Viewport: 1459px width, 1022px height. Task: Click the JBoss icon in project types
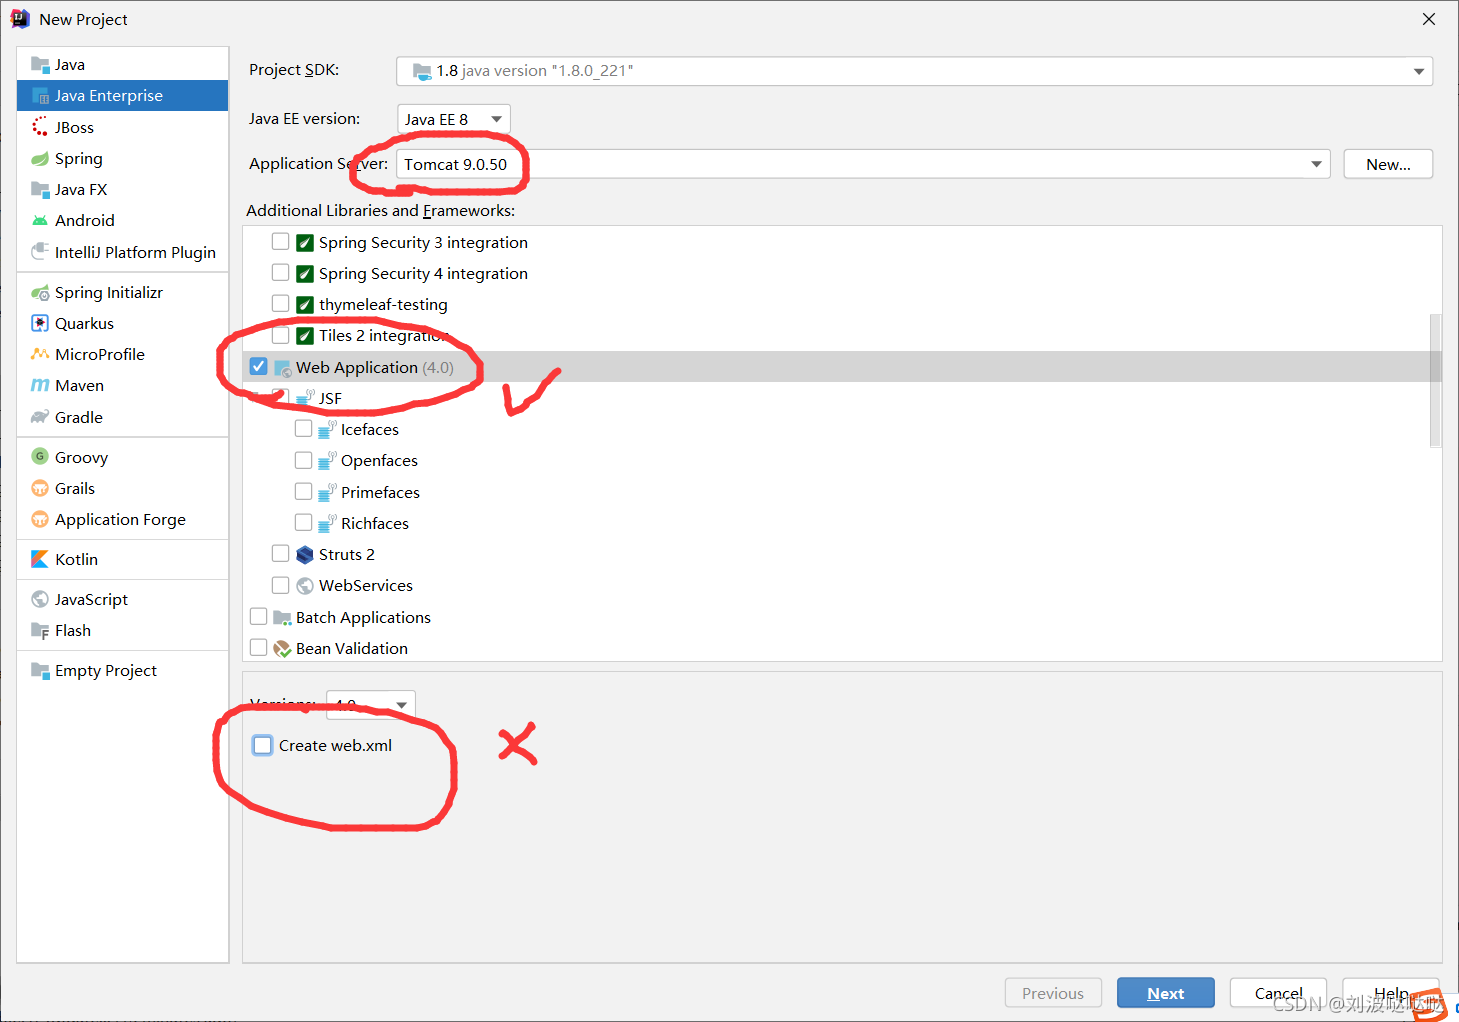pyautogui.click(x=40, y=127)
